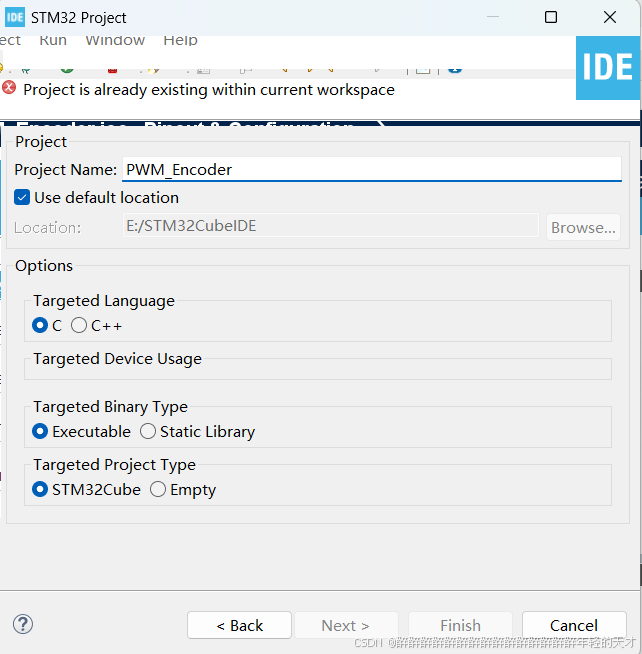642x654 pixels.
Task: Open the Help menu
Action: 181,40
